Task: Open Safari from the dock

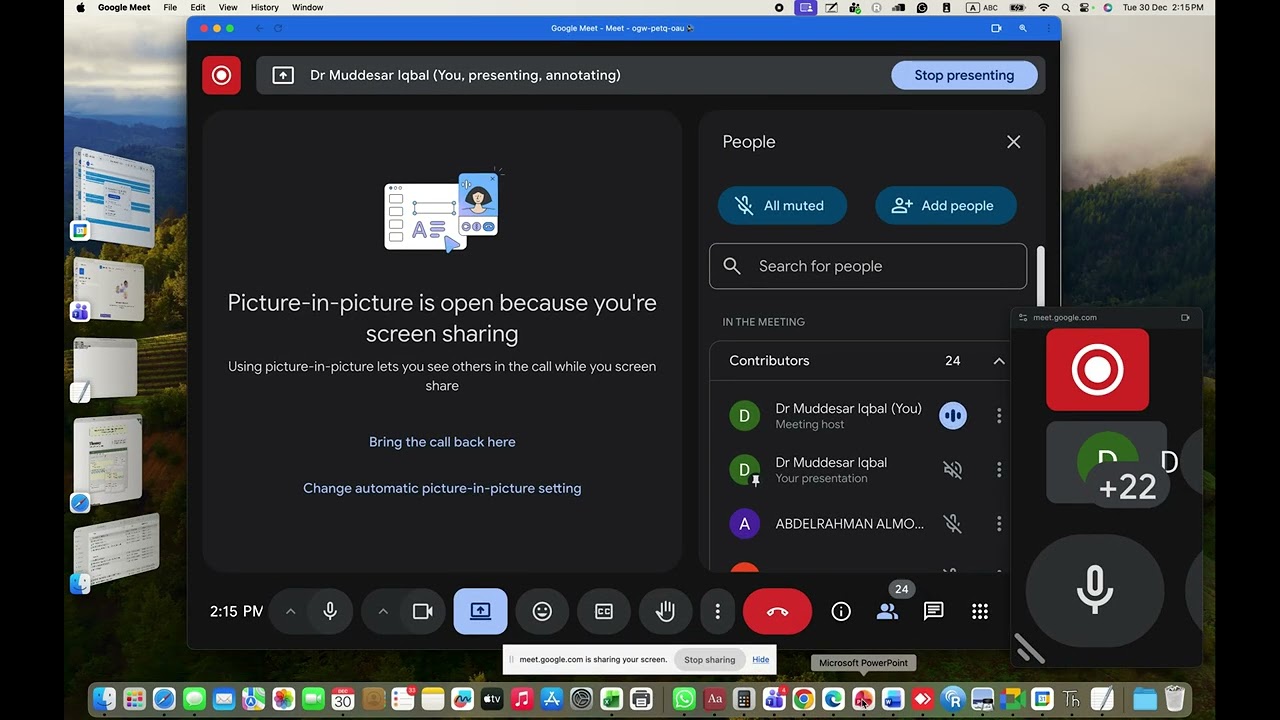Action: tap(164, 699)
